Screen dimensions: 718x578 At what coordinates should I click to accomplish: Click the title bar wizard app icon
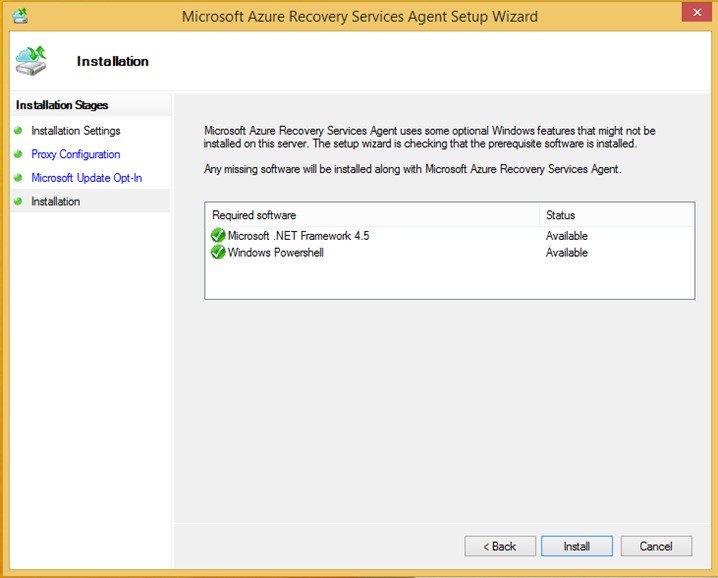coord(20,16)
